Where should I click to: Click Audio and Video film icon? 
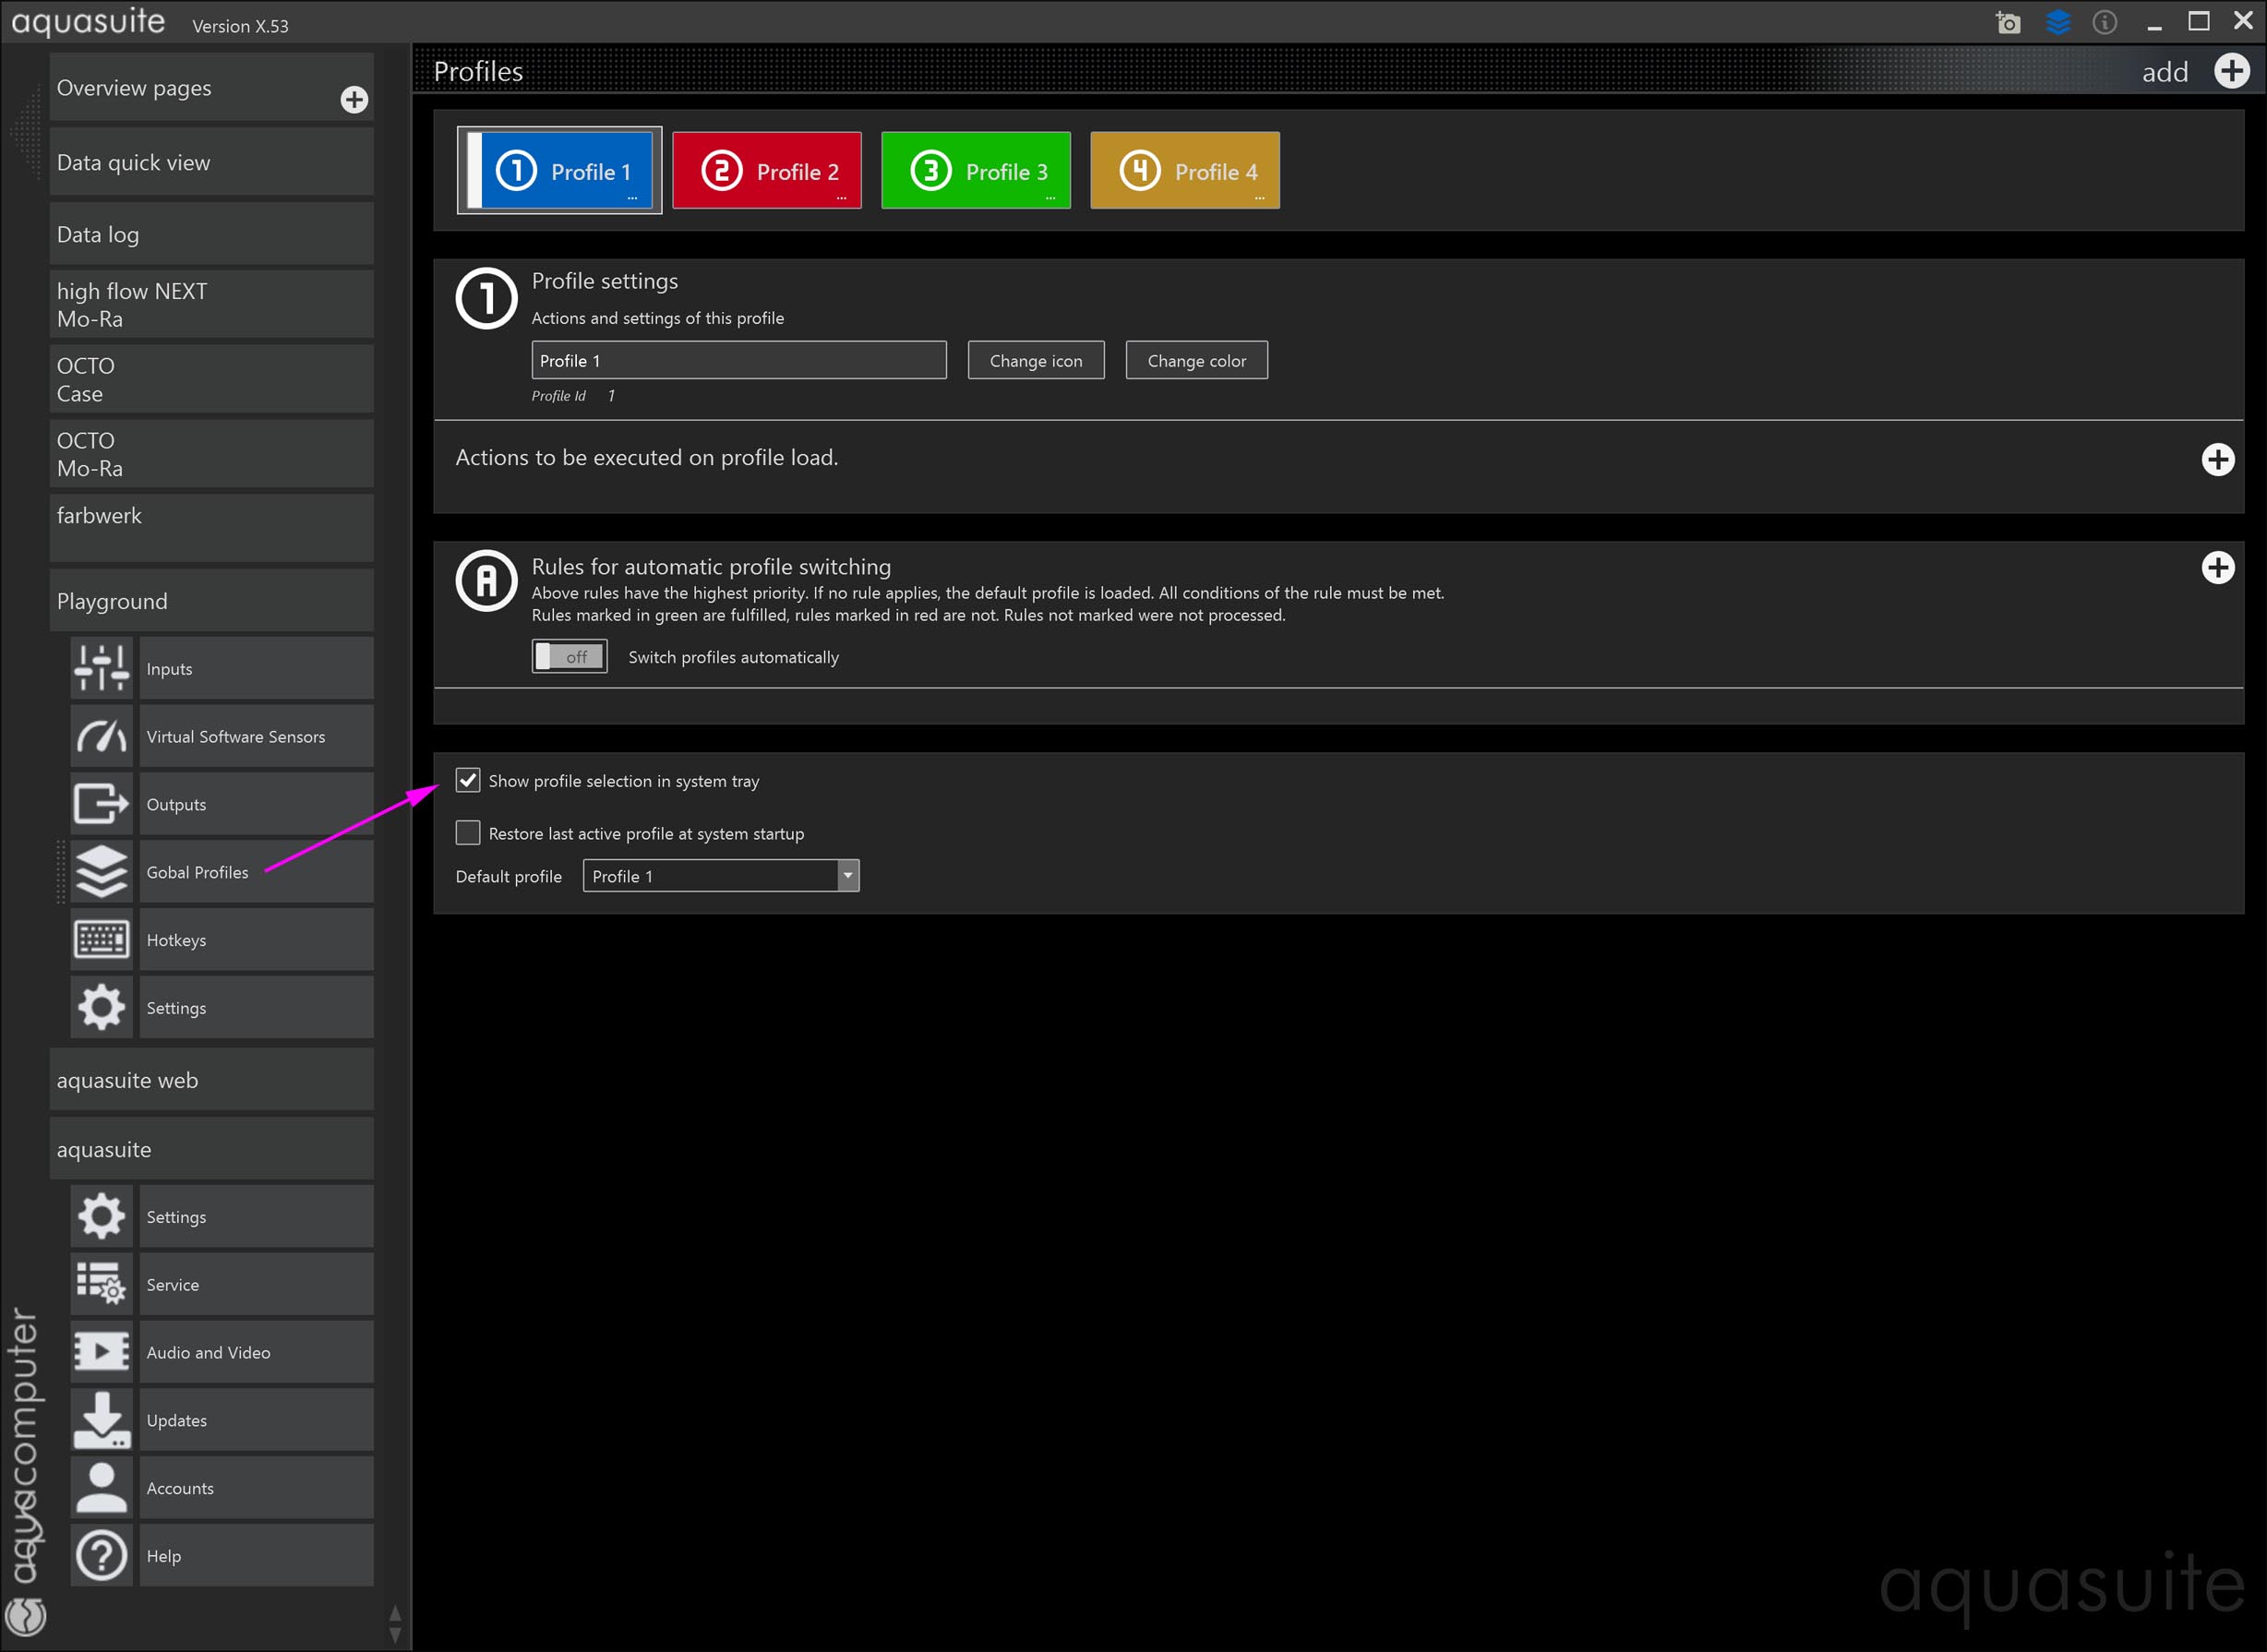tap(101, 1352)
